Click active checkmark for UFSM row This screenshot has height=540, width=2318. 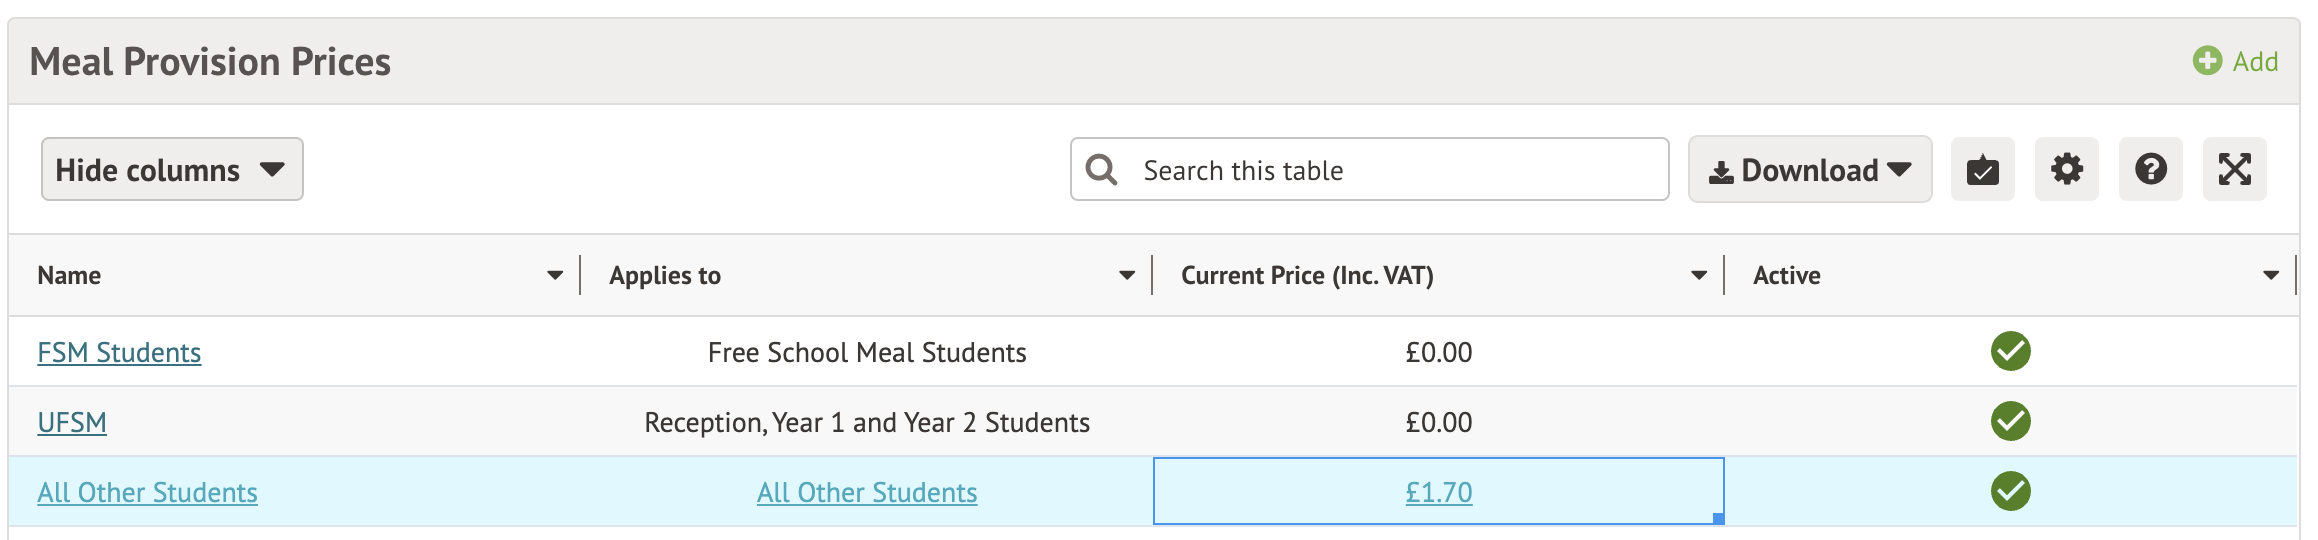[2010, 422]
